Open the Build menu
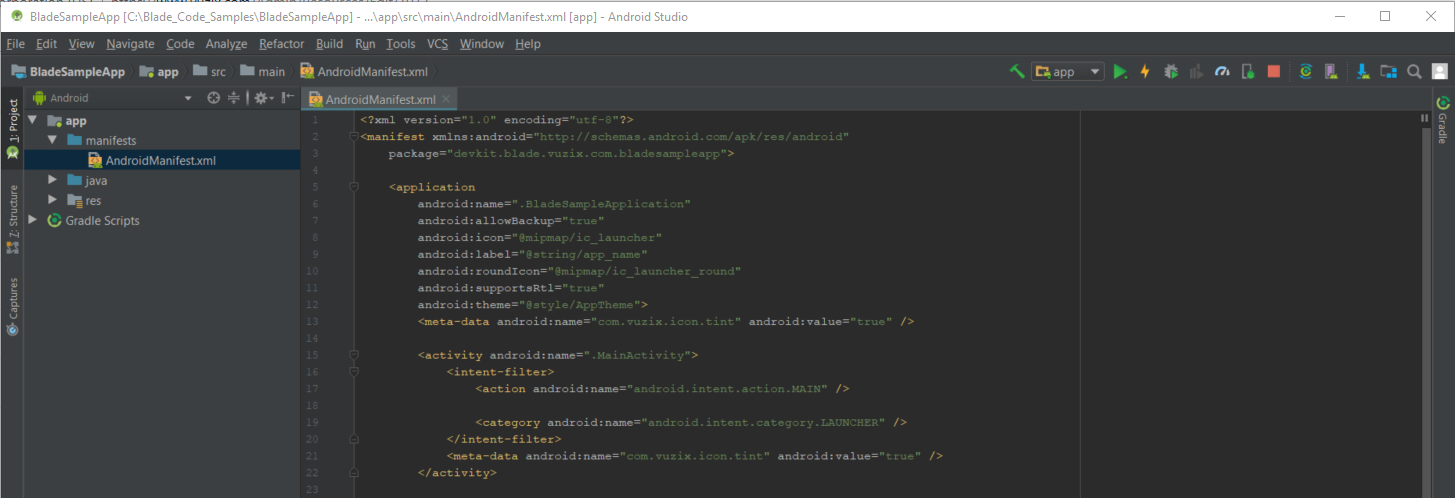The height and width of the screenshot is (498, 1455). click(329, 44)
